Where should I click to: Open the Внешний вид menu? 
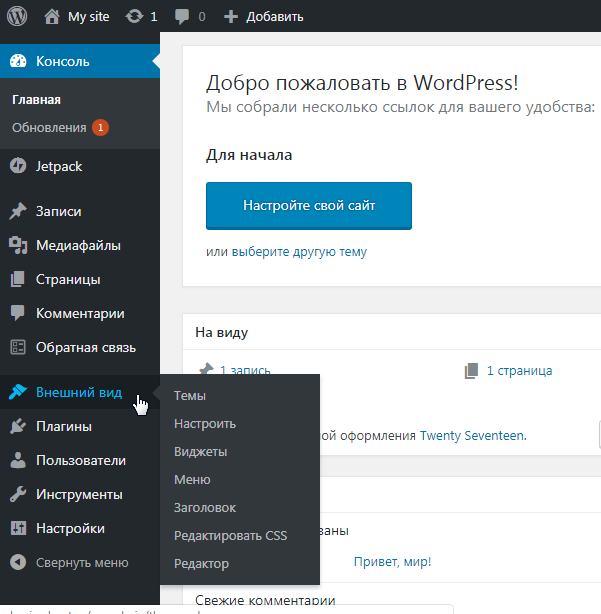pos(80,392)
